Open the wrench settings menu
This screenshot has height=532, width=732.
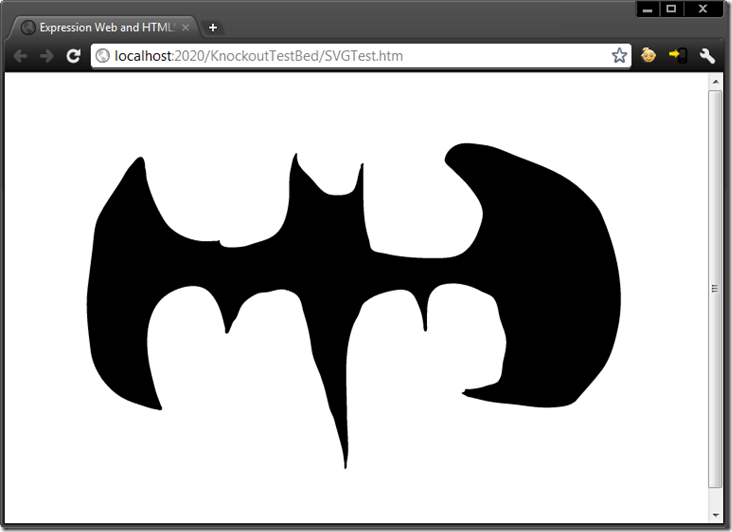[x=707, y=56]
